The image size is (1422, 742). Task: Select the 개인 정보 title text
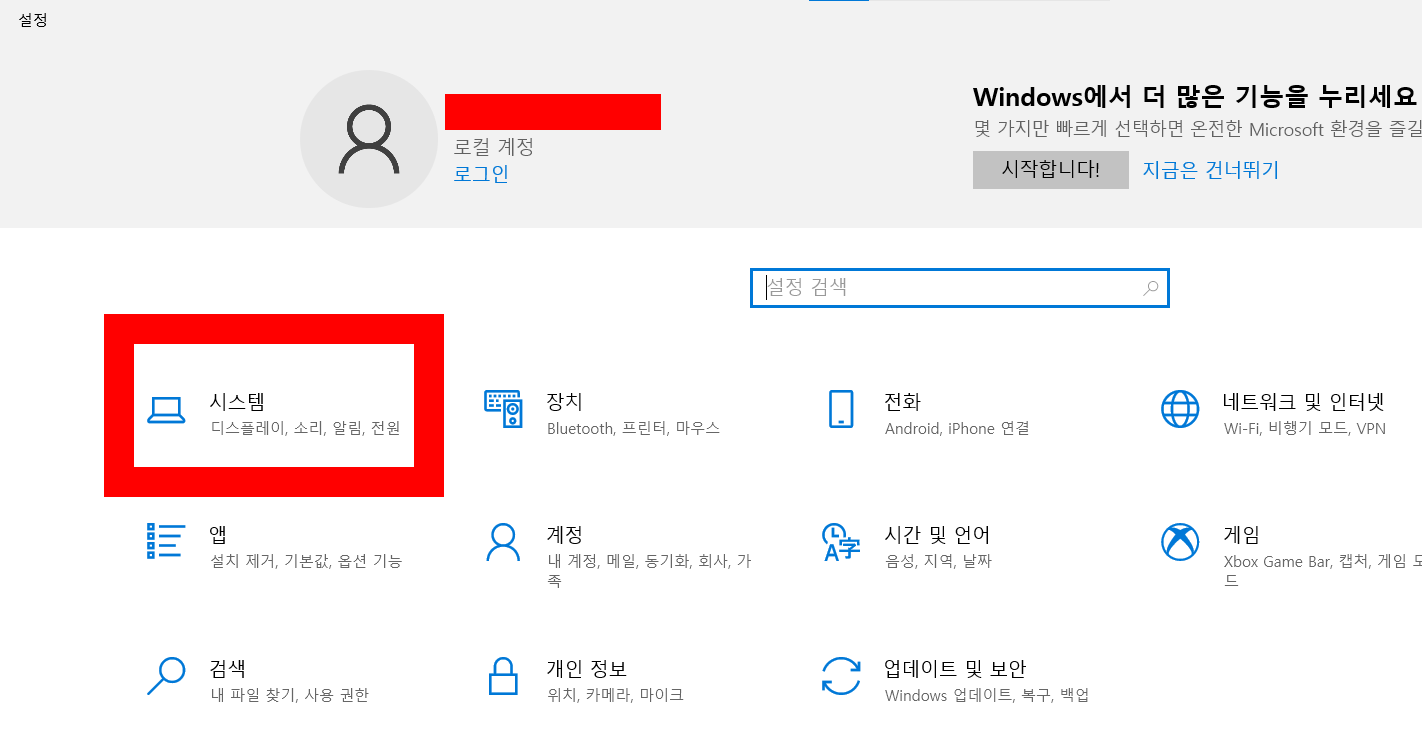pyautogui.click(x=587, y=669)
